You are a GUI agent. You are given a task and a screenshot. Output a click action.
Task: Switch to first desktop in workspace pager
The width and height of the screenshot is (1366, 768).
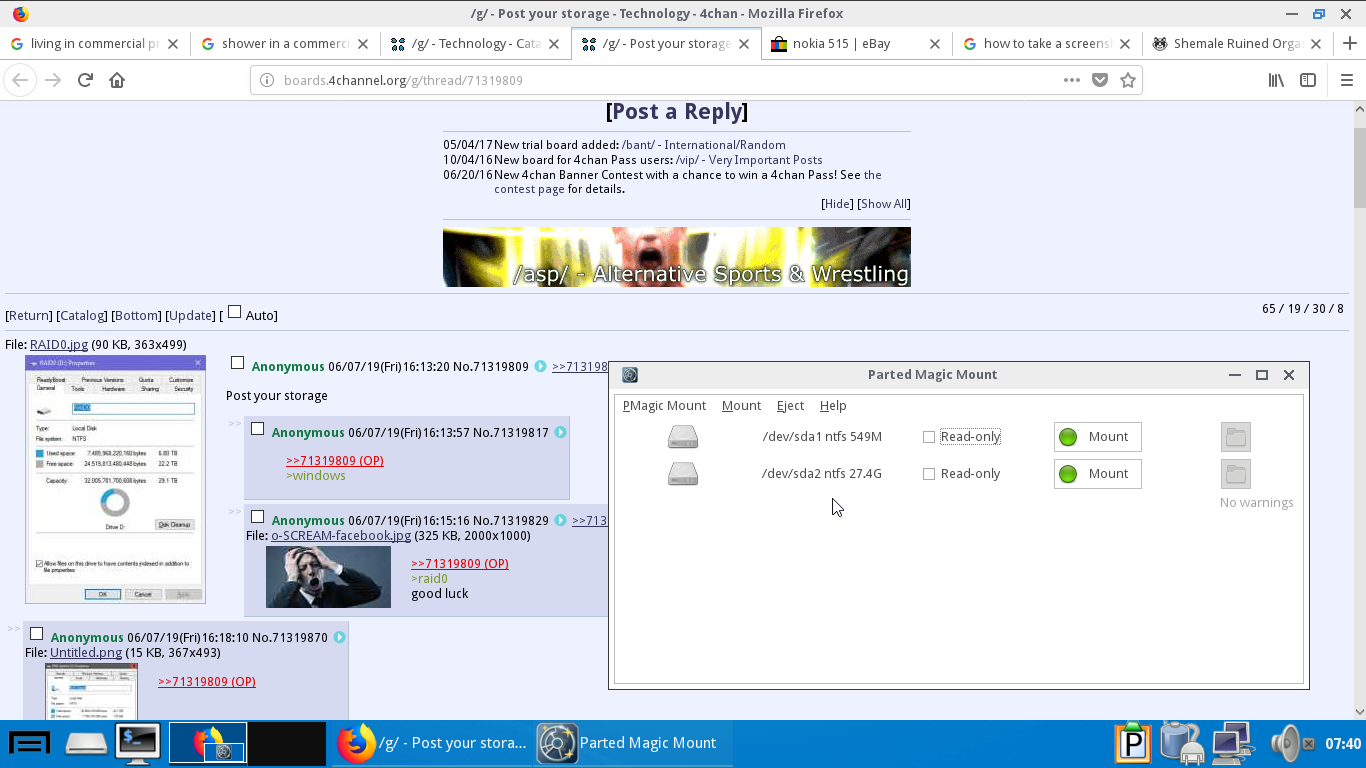coord(208,743)
